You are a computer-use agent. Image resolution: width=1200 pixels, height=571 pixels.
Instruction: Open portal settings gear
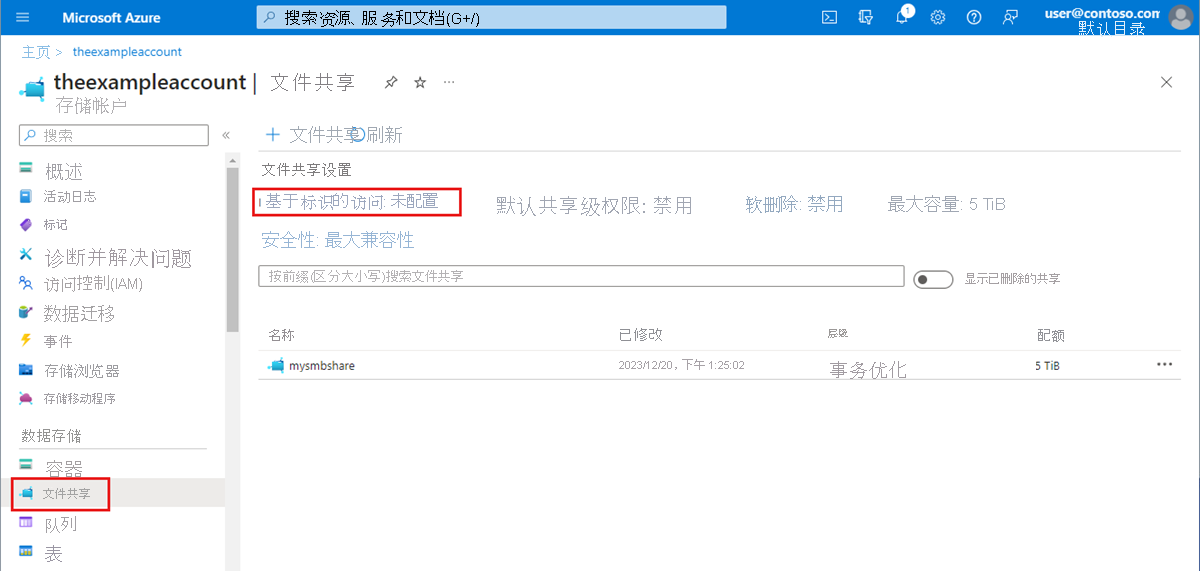coord(938,17)
